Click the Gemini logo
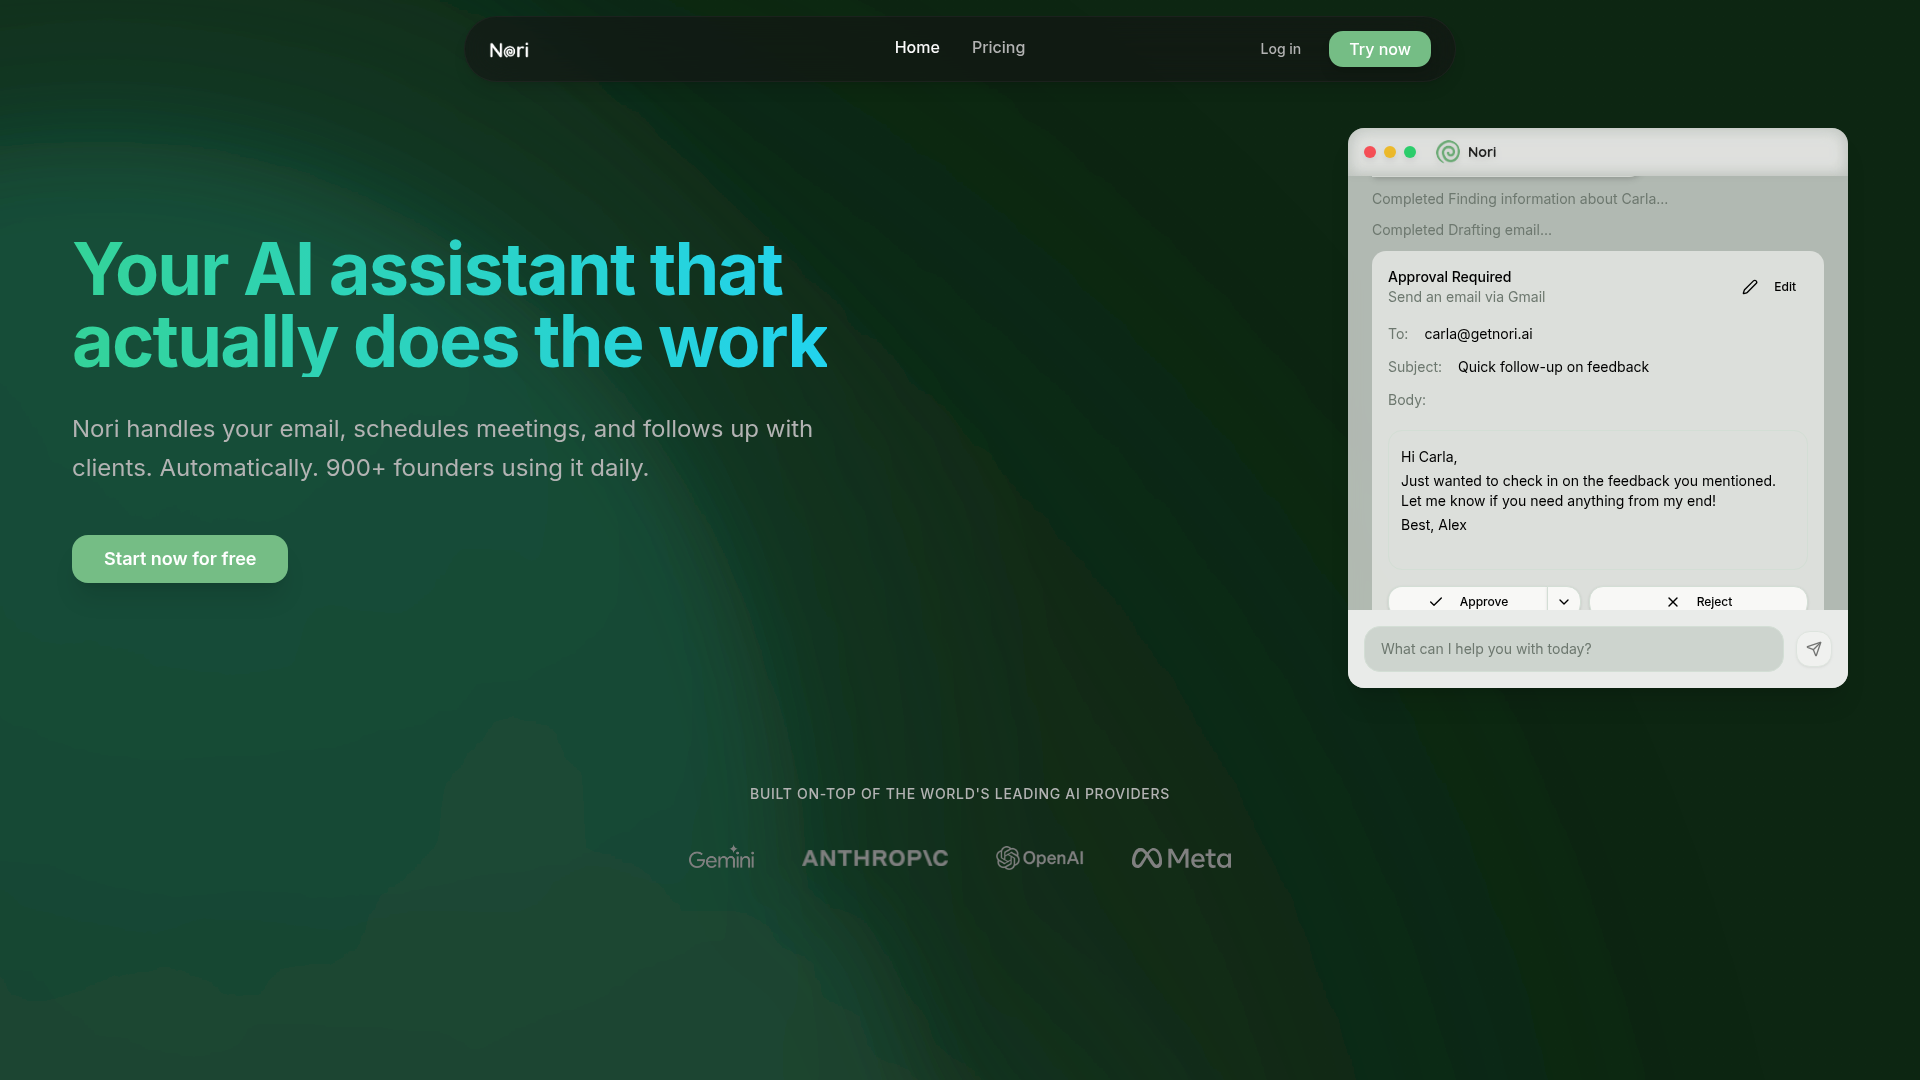 (x=721, y=858)
